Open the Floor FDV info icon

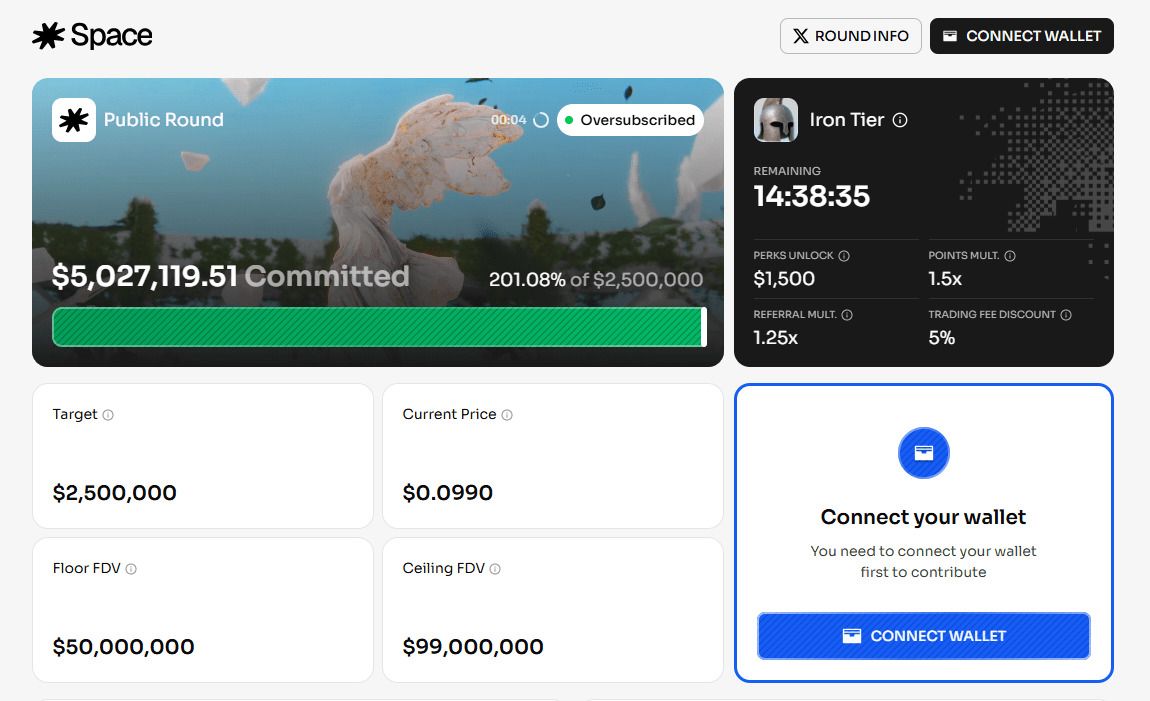click(131, 569)
